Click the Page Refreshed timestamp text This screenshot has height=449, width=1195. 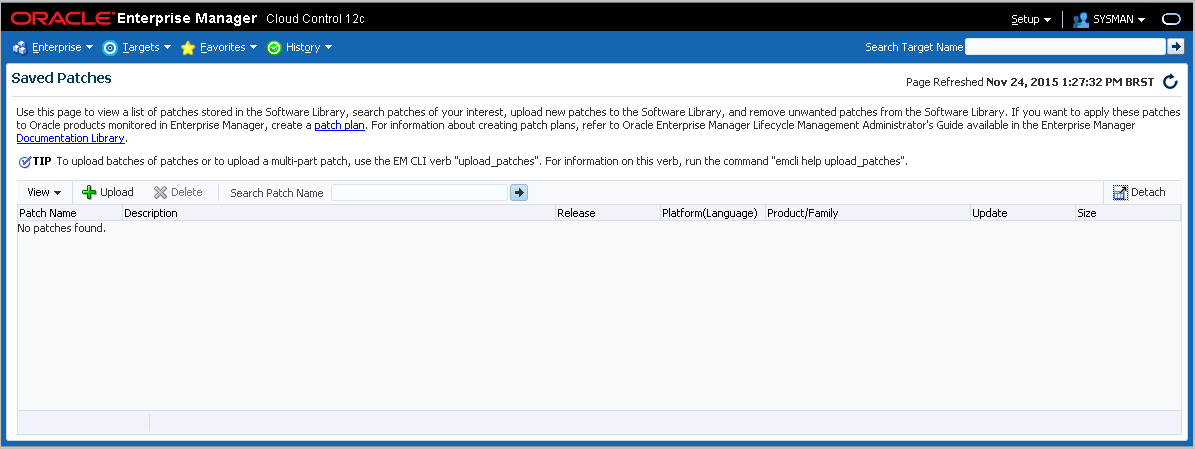1030,82
